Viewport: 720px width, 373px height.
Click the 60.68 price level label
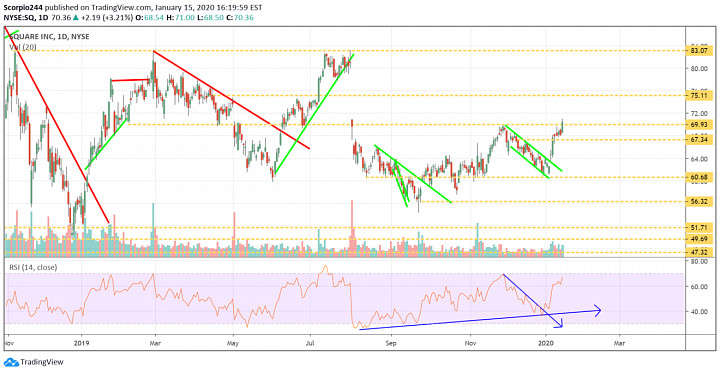click(x=699, y=177)
